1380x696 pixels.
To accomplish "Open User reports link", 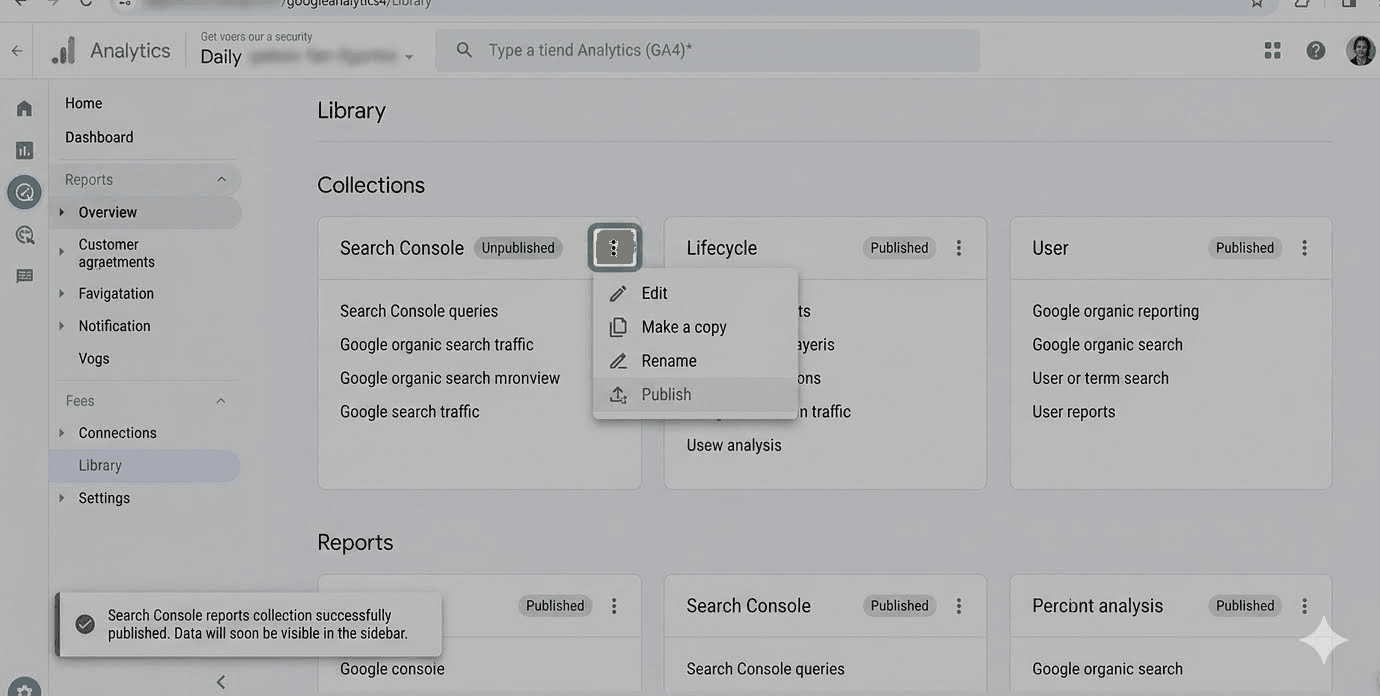I will pos(1073,412).
